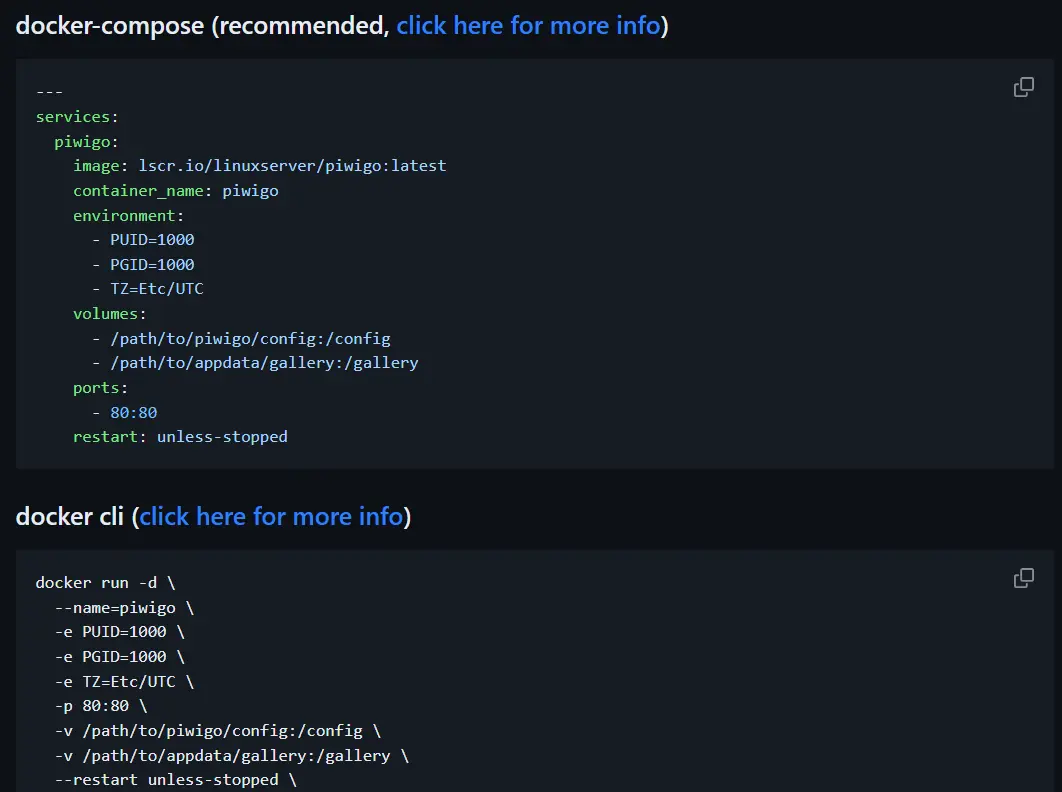
Task: Click '- PUID=1000' in the compose file
Action: pos(143,240)
